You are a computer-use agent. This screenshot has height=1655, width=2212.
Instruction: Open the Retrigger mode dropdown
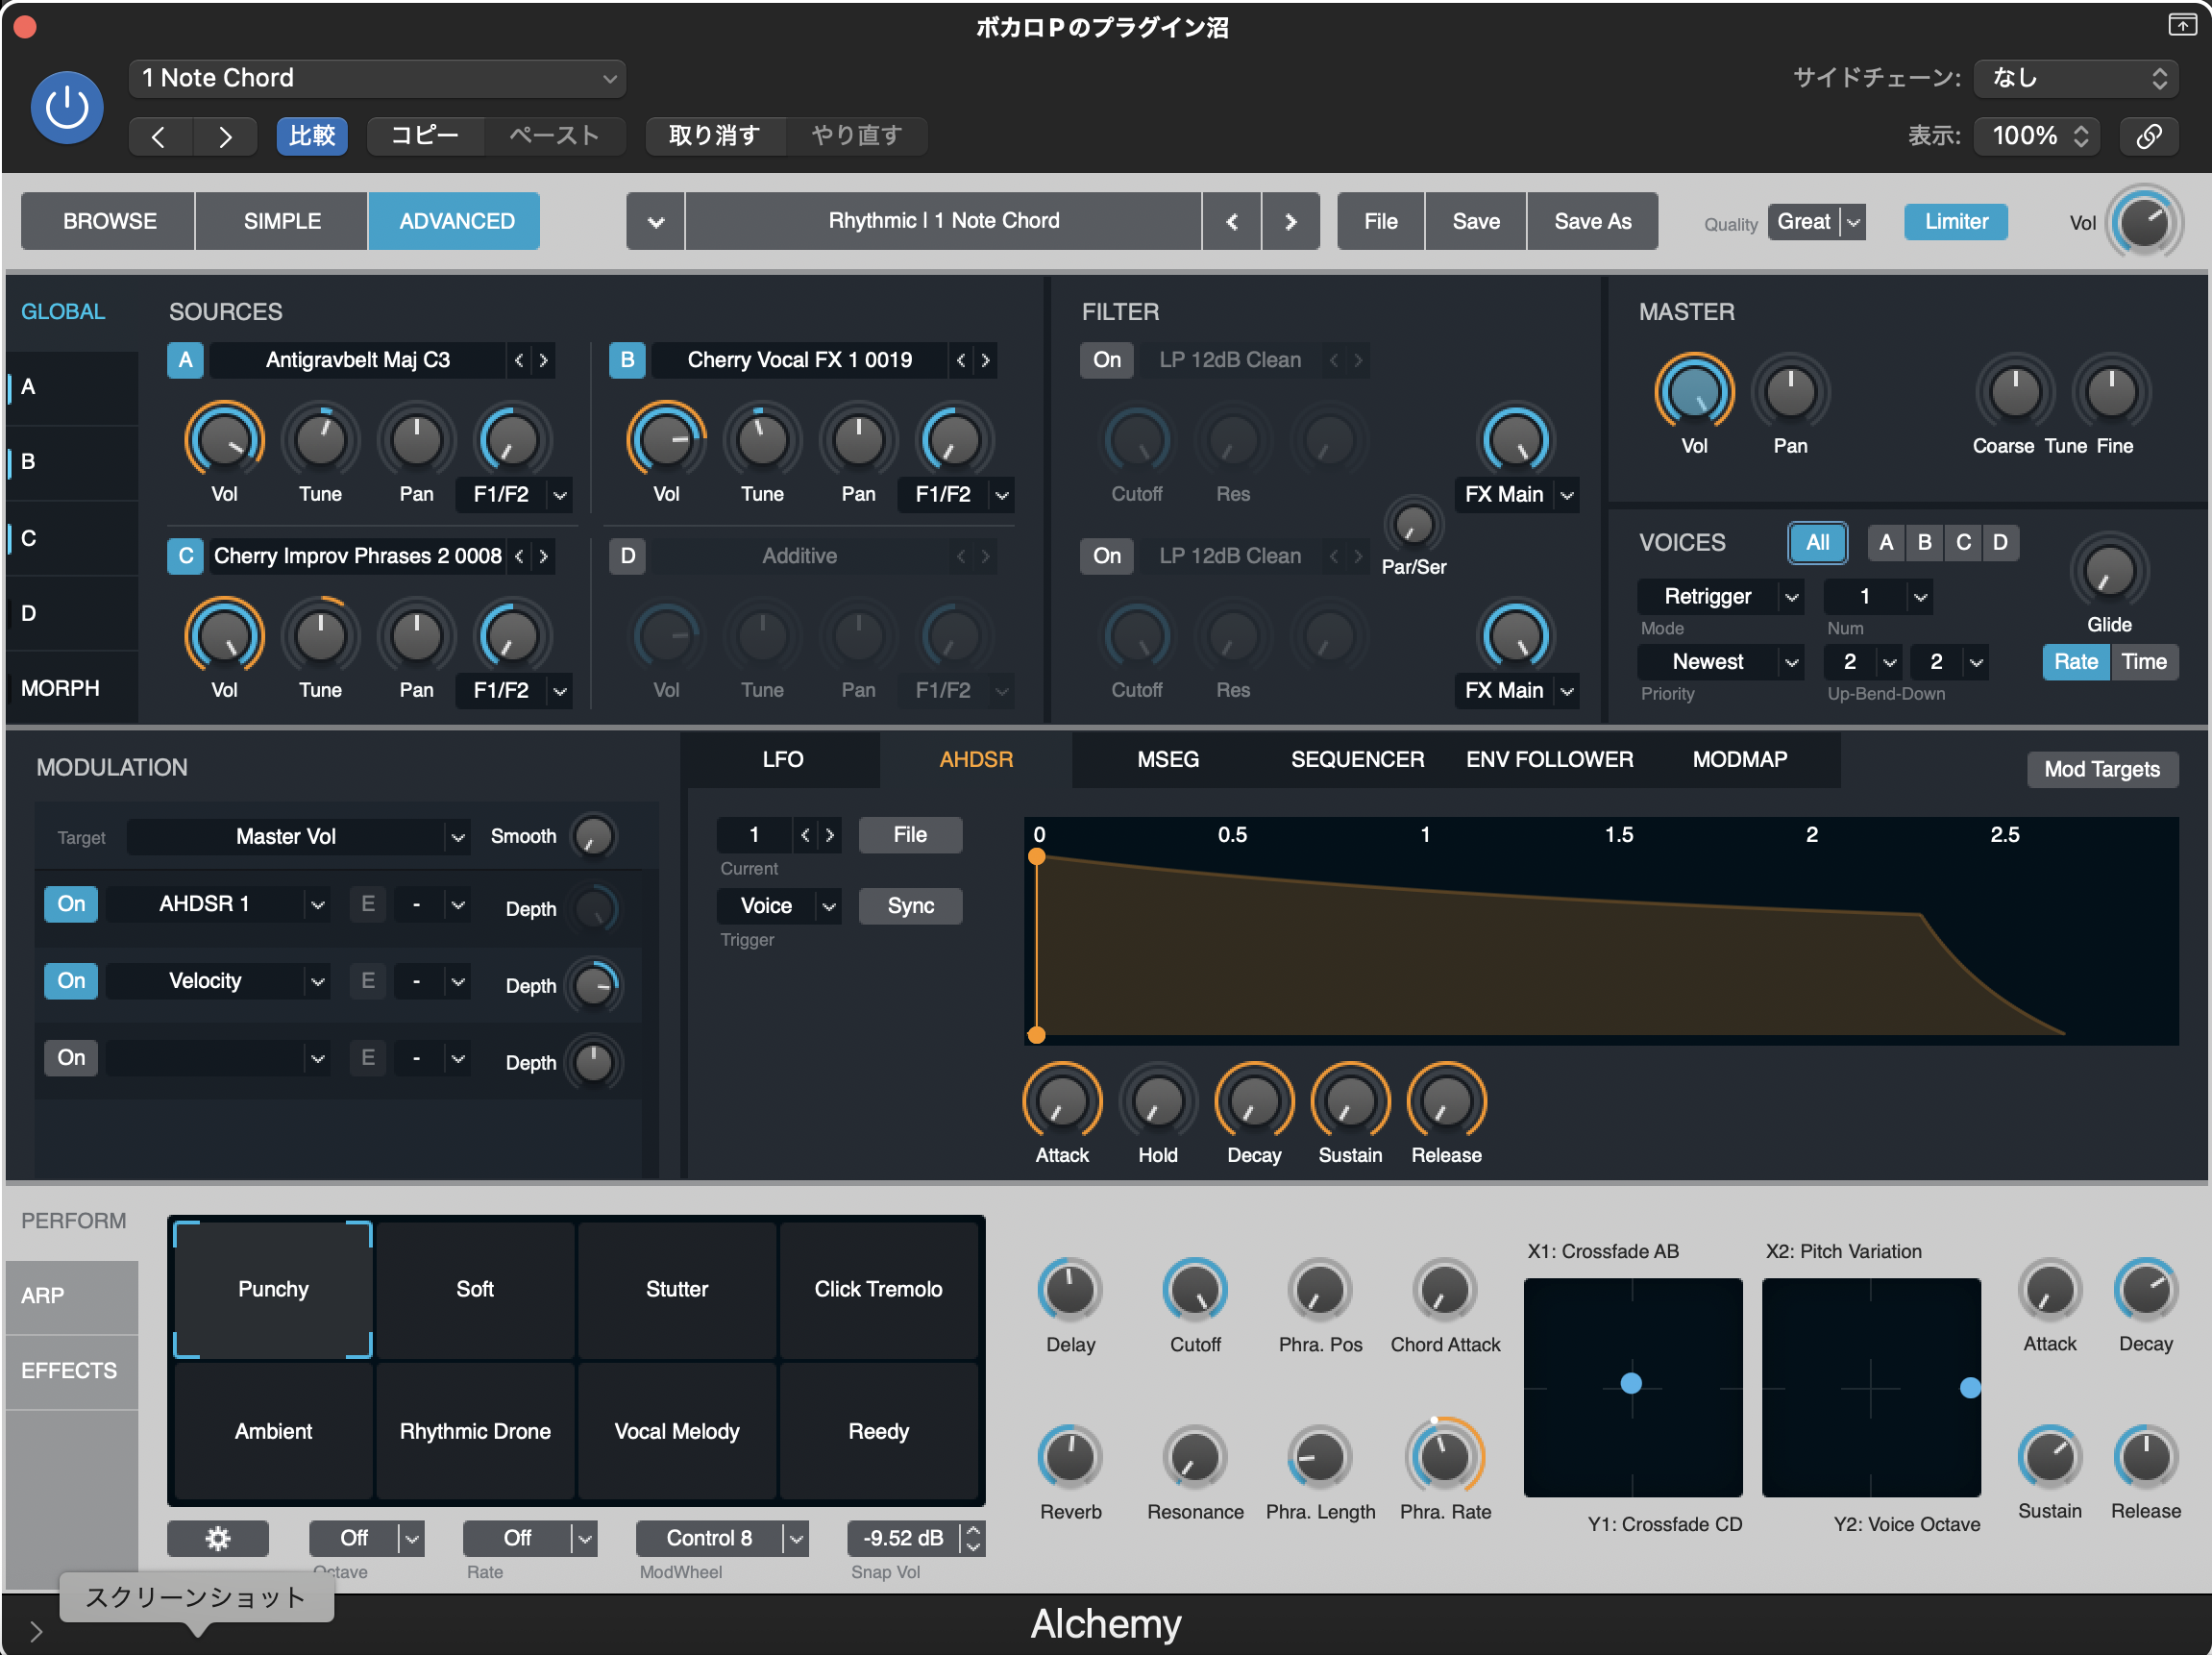tap(1720, 597)
